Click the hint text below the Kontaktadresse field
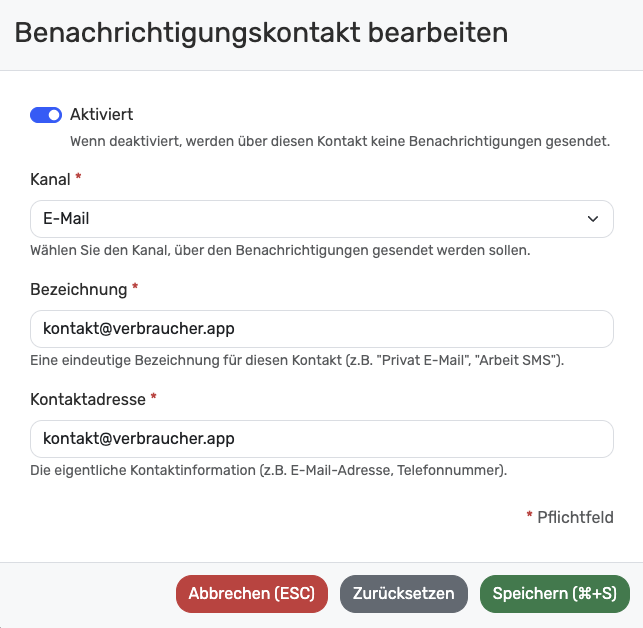The width and height of the screenshot is (643, 628). pos(268,470)
